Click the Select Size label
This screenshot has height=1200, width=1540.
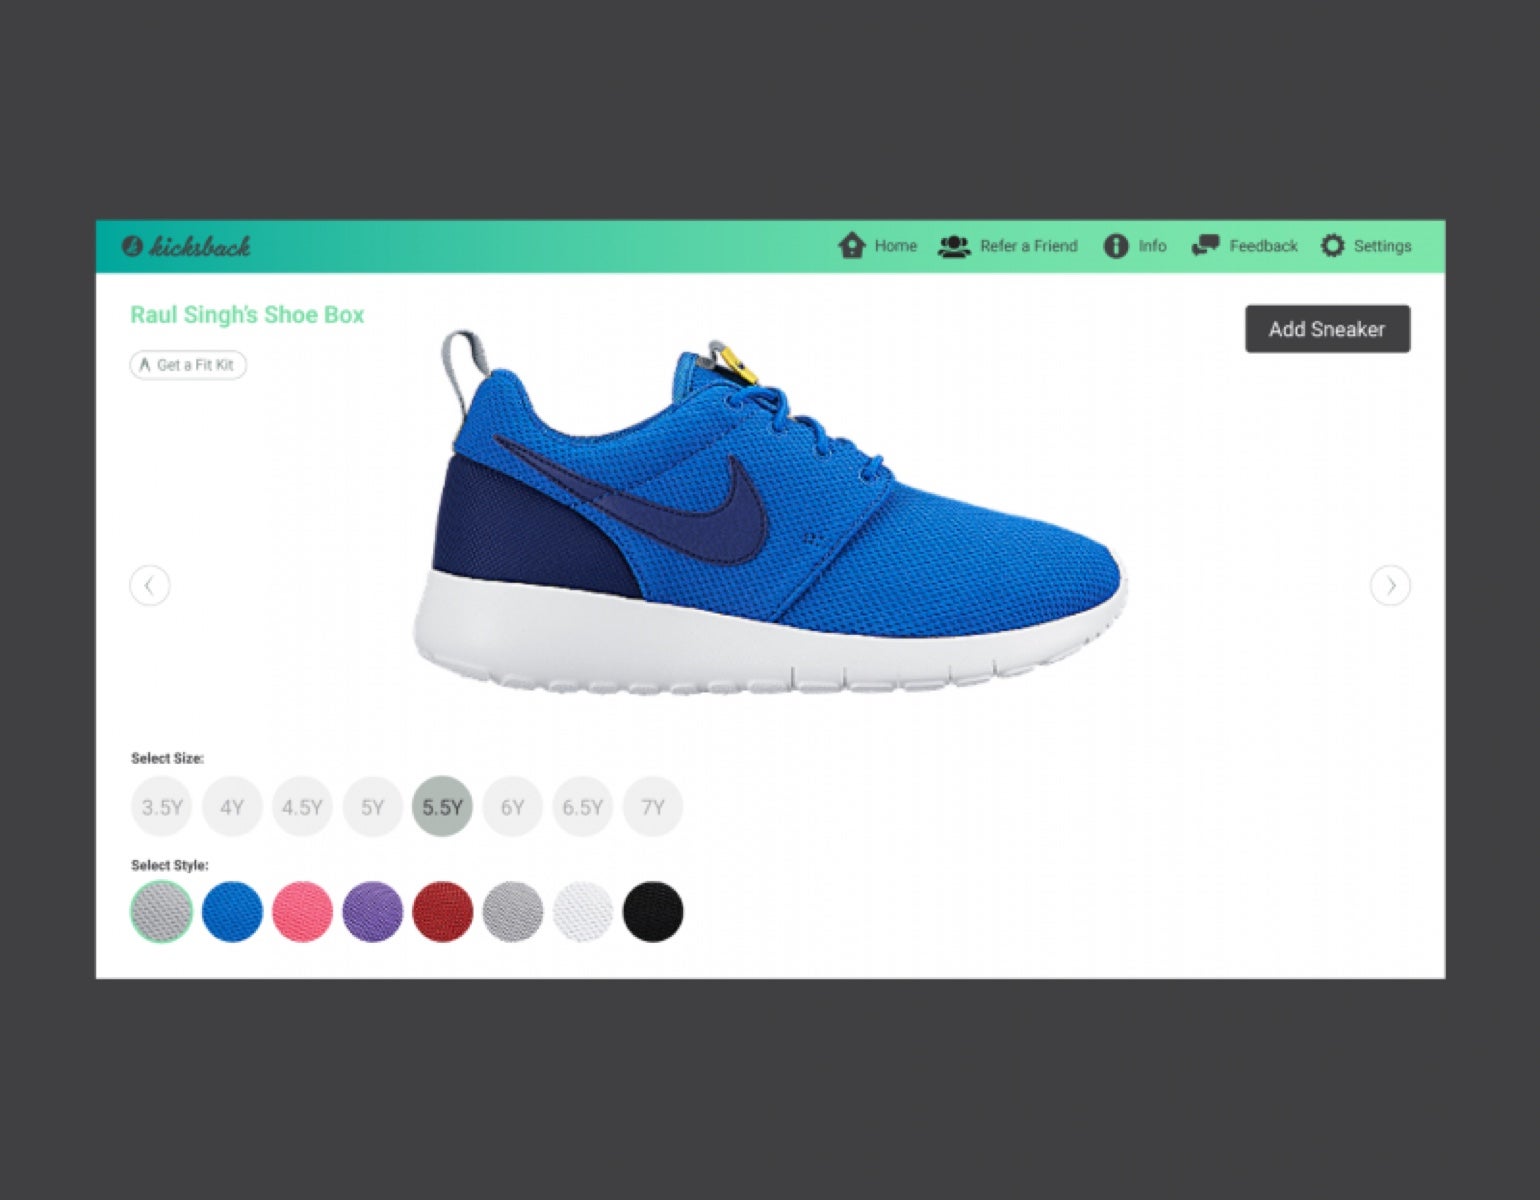pos(167,758)
